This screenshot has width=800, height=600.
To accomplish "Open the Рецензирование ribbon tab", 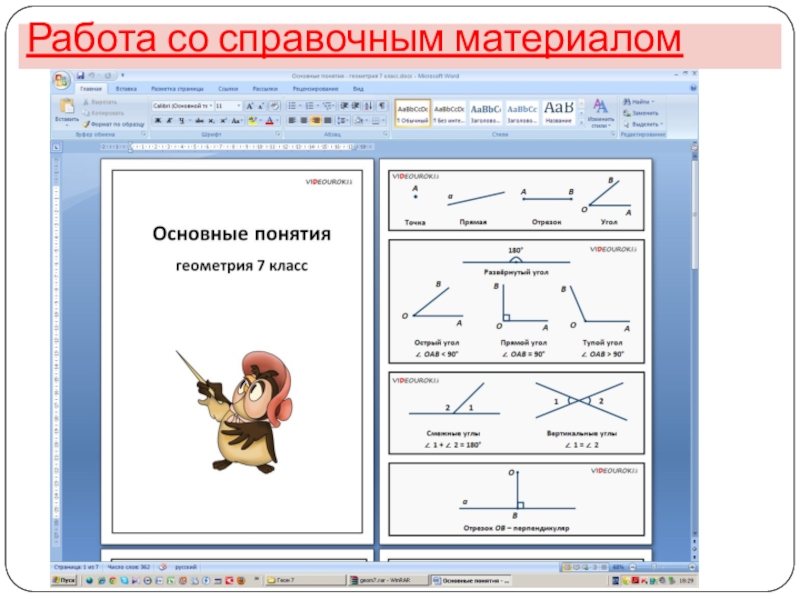I will point(315,89).
